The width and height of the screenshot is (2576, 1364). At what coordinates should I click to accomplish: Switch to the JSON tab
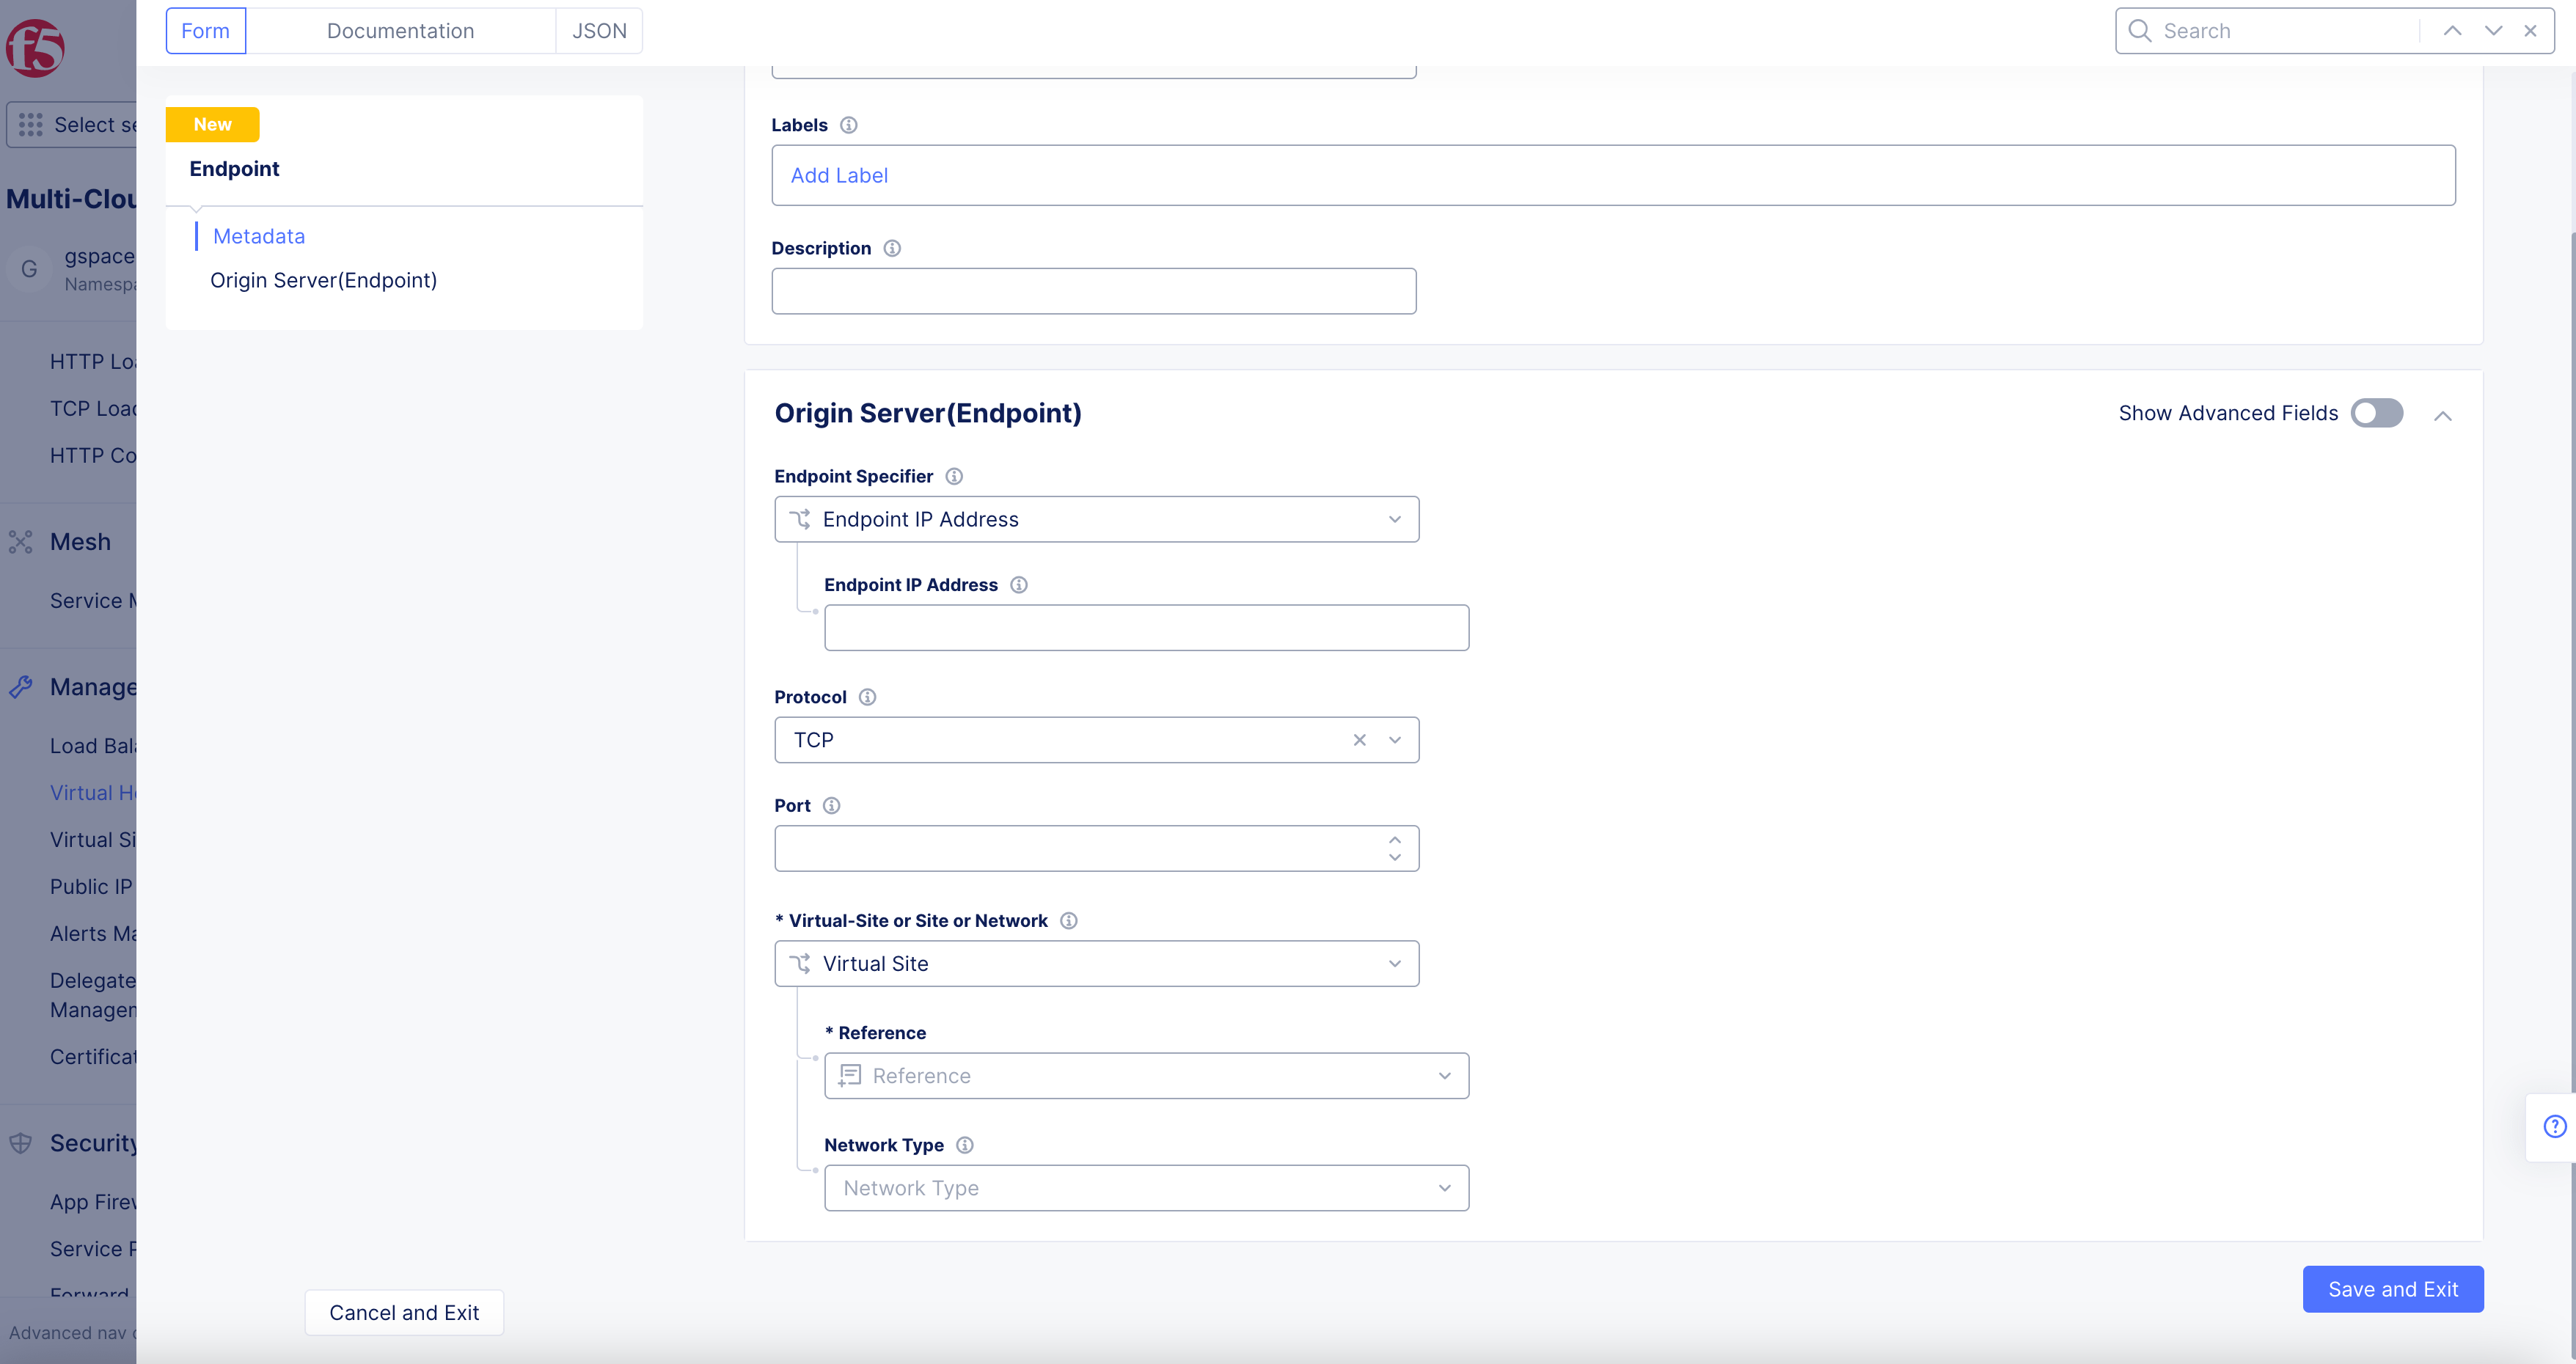pos(599,31)
